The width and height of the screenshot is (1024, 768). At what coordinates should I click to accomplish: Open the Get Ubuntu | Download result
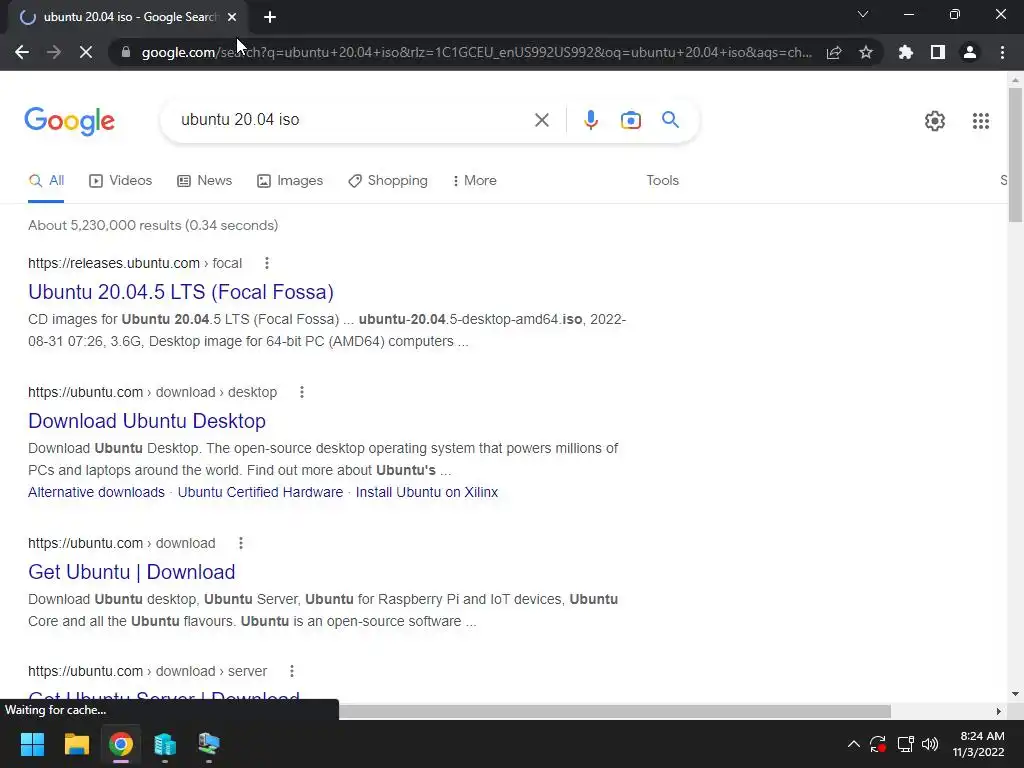(131, 572)
